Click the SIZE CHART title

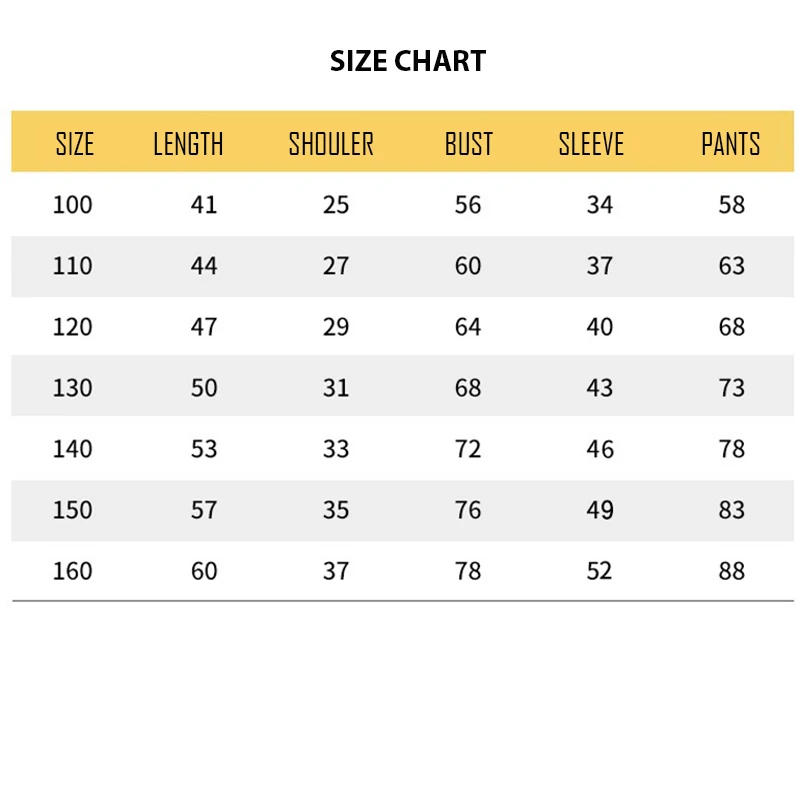[x=408, y=61]
